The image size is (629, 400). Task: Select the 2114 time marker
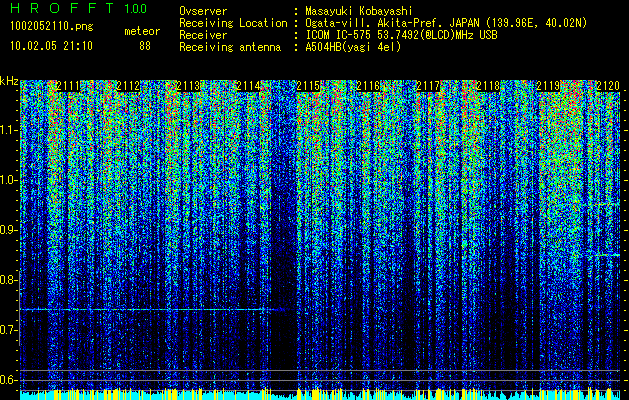248,86
